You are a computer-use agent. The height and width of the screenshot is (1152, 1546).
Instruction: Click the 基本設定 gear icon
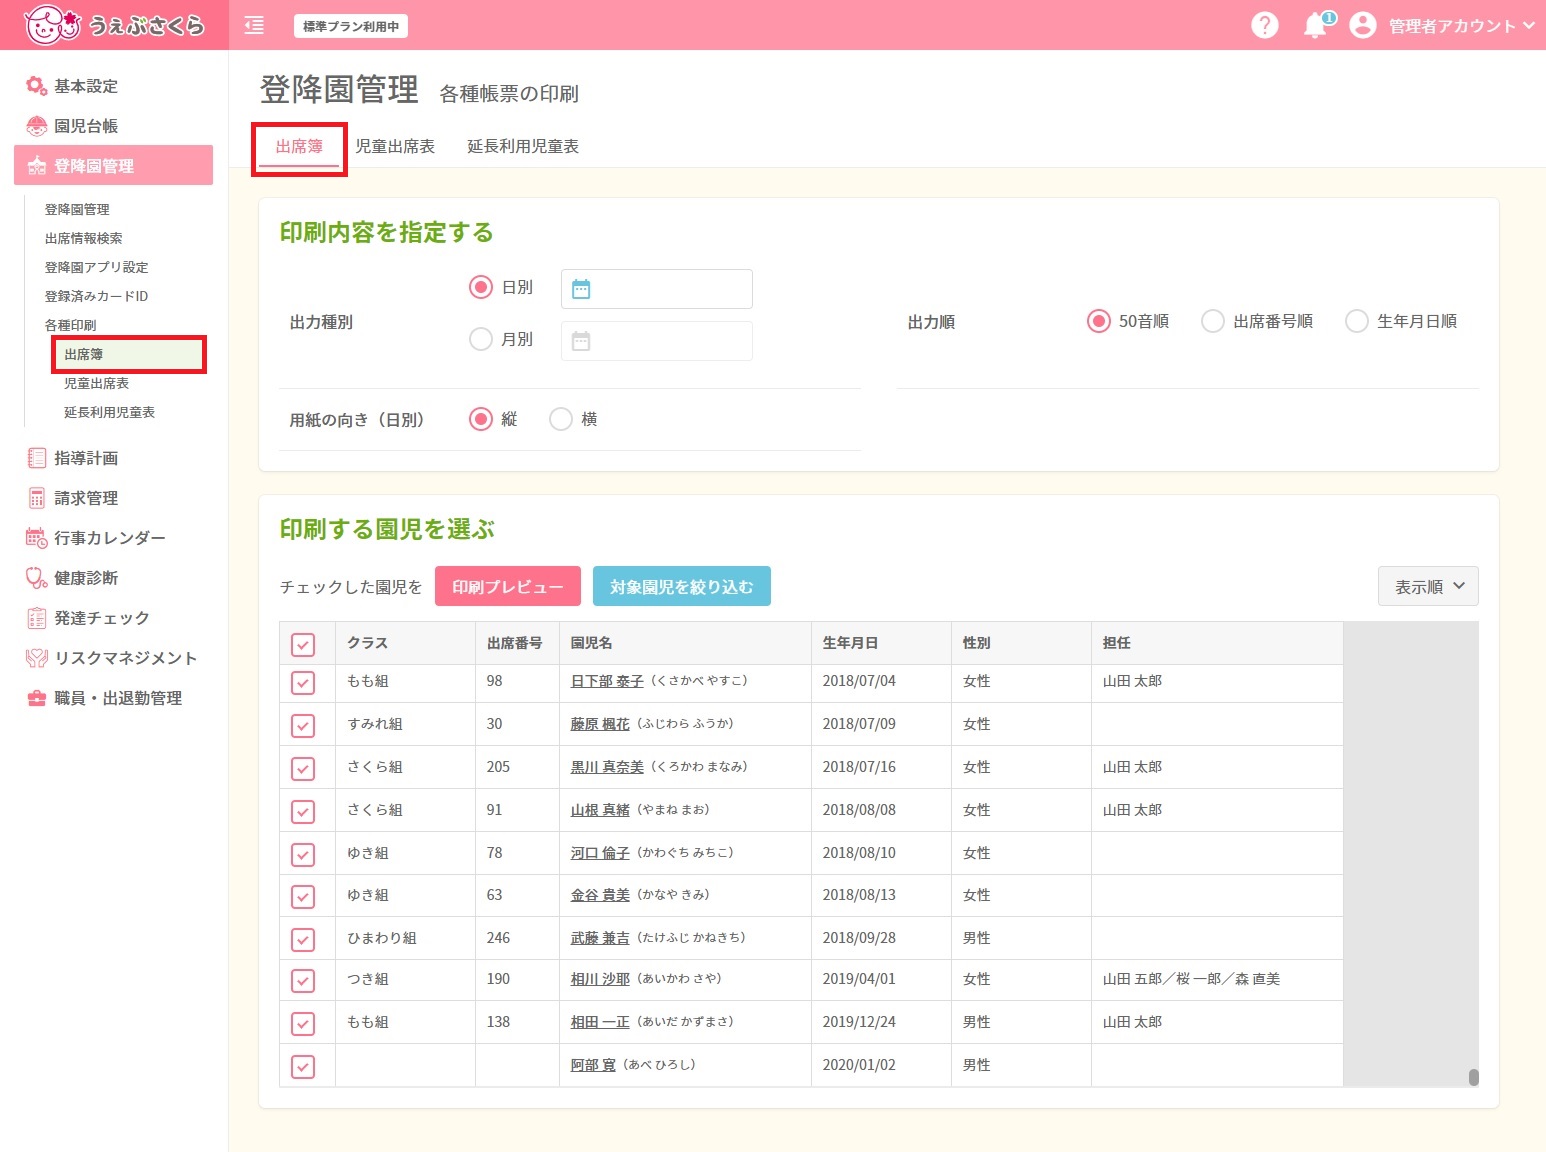[36, 86]
